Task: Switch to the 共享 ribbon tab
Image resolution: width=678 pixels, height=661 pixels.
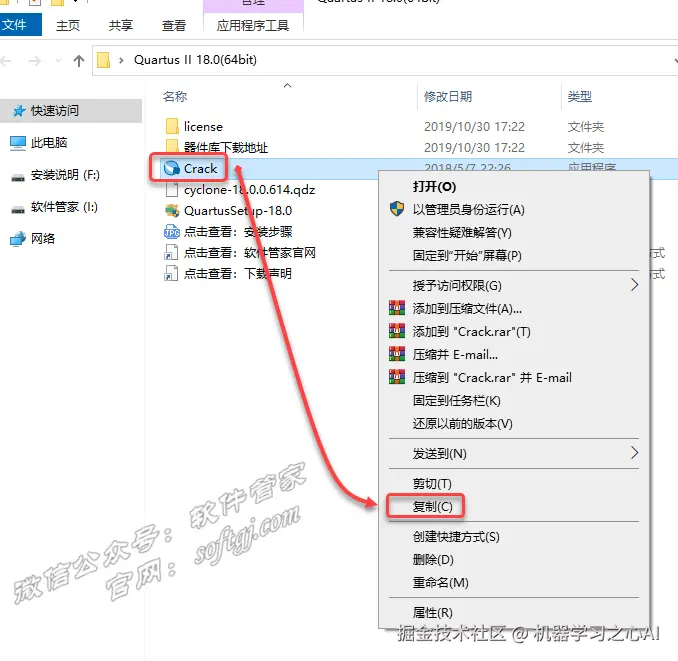Action: click(121, 26)
